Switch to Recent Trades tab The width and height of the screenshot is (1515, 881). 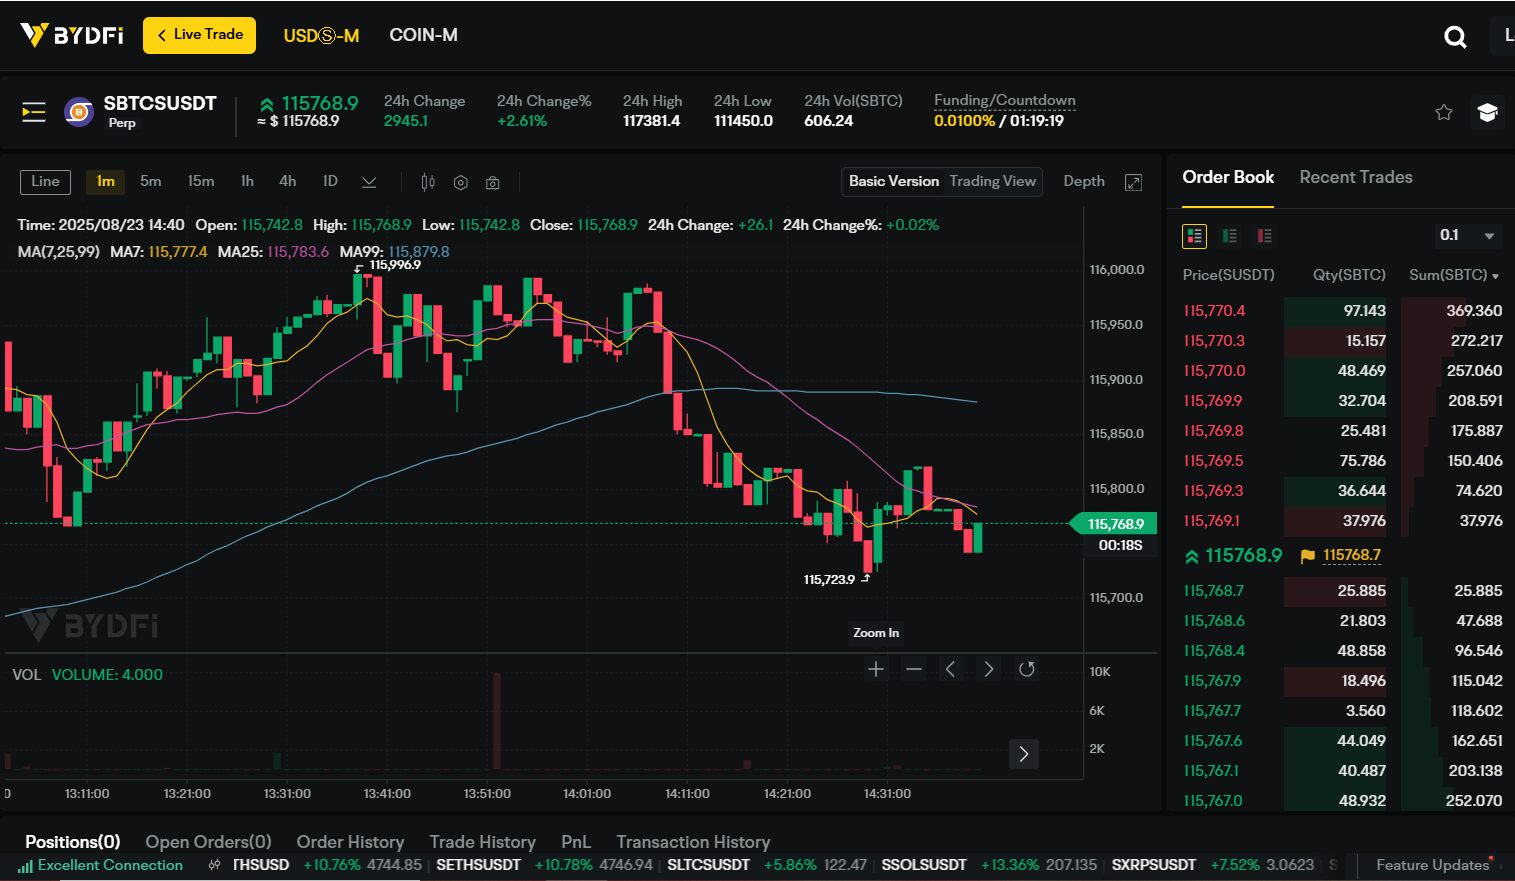pos(1355,177)
